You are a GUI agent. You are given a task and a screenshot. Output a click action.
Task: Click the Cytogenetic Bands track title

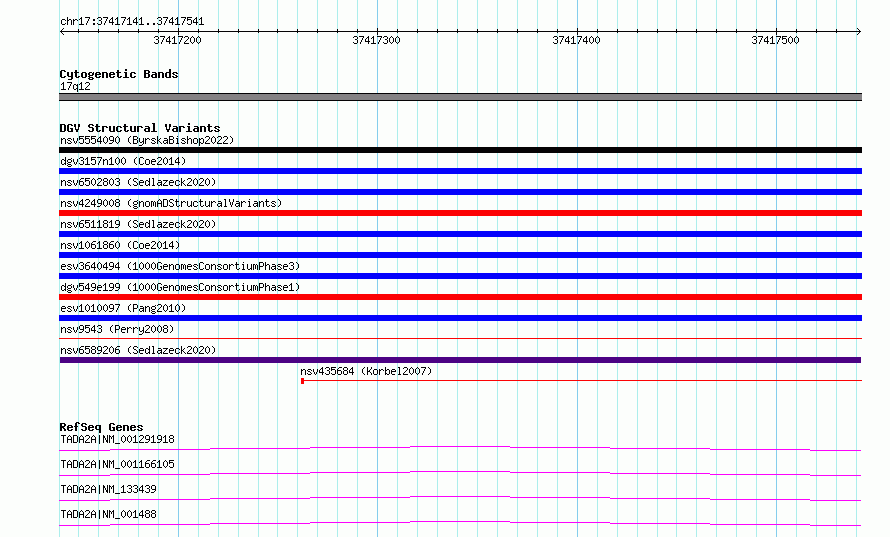point(119,74)
